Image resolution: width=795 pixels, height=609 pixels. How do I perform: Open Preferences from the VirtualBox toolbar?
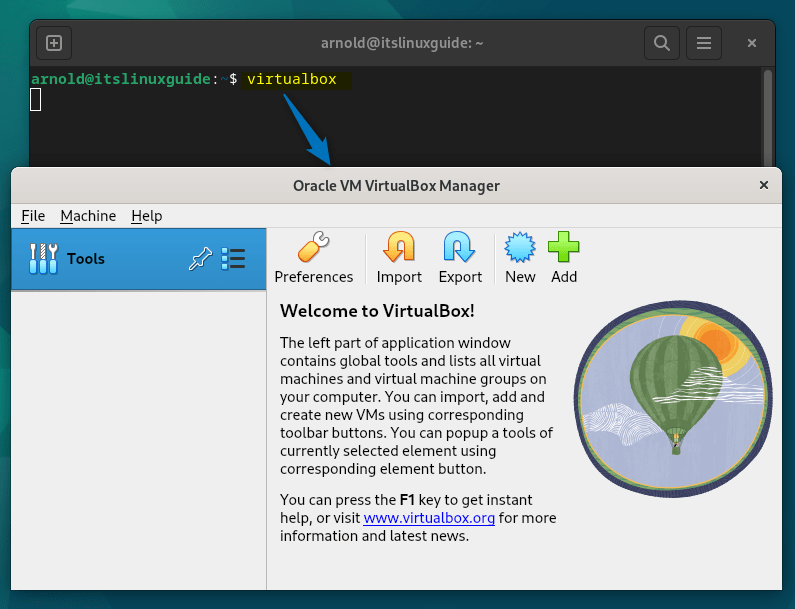[x=313, y=257]
